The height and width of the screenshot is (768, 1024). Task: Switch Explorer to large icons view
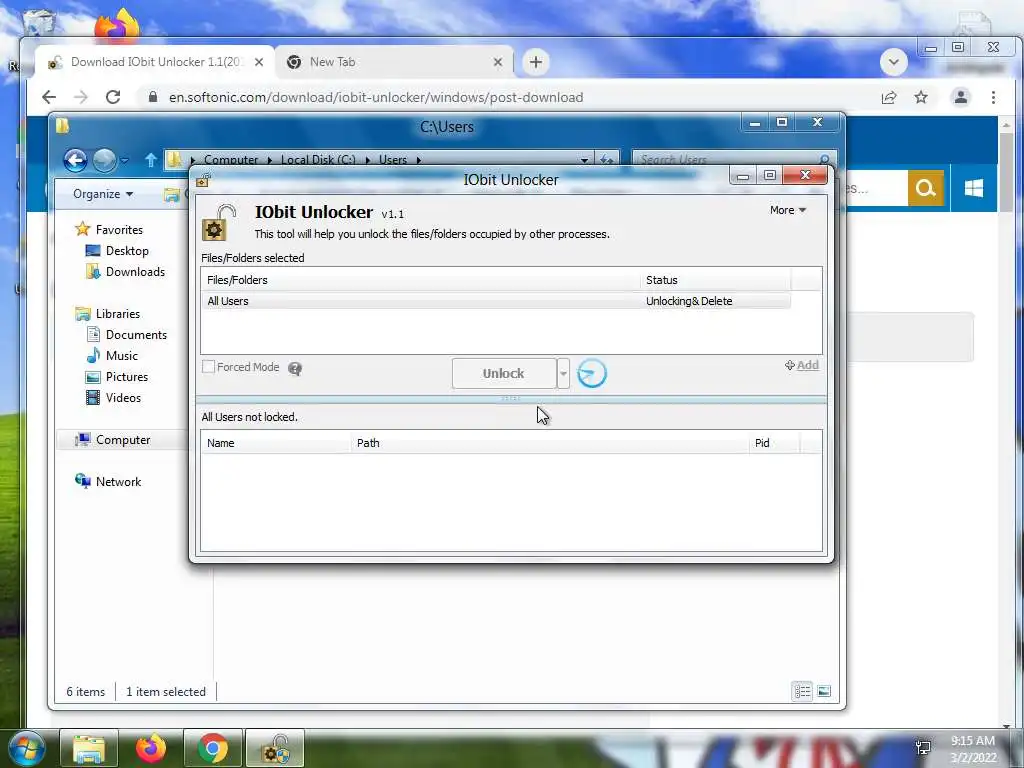coord(824,691)
